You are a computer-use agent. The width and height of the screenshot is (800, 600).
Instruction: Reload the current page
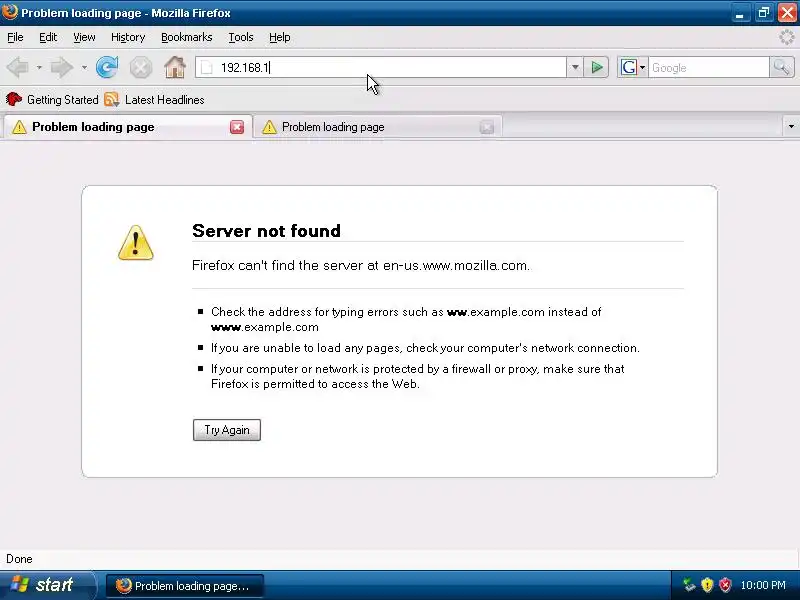pos(107,67)
